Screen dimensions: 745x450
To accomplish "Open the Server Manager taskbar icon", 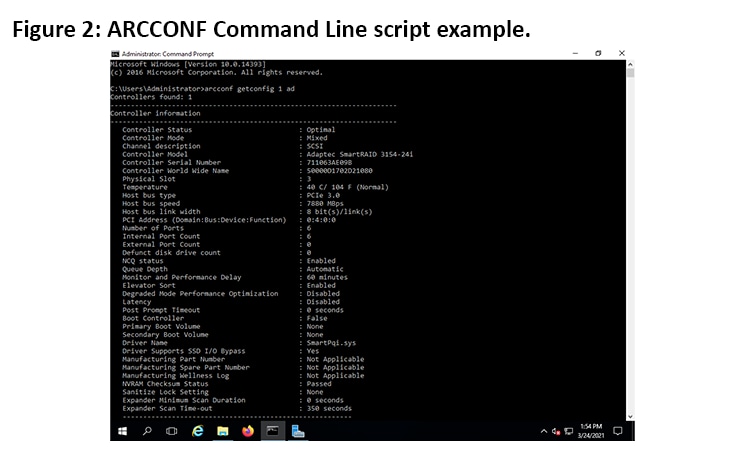I will (x=298, y=431).
